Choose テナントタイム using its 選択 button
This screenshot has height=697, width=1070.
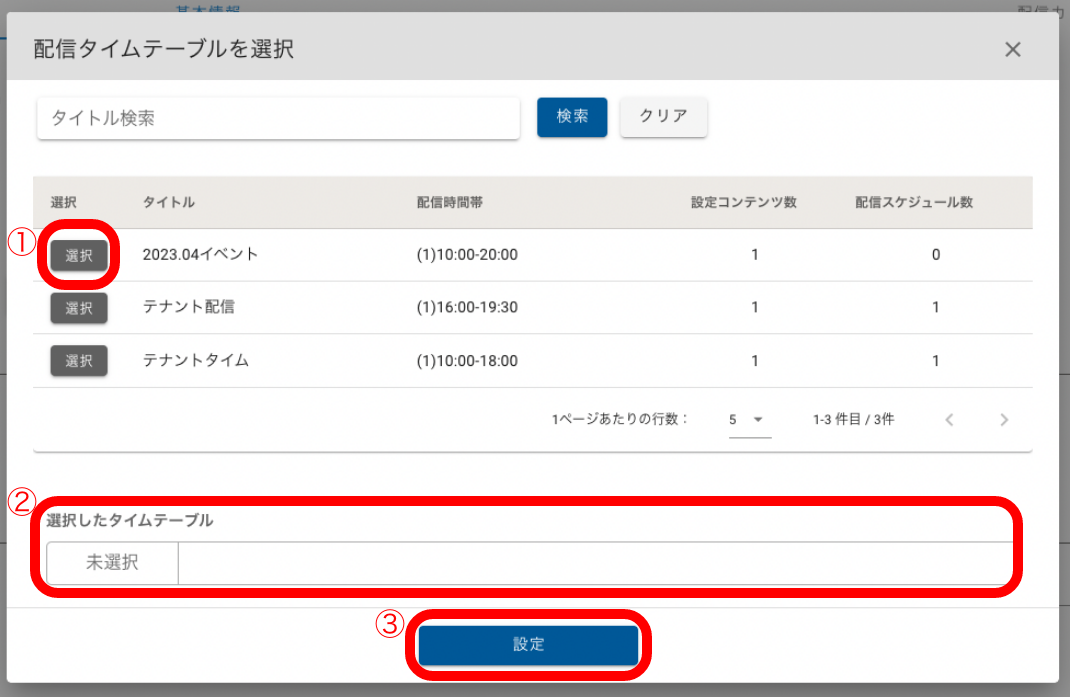coord(79,361)
